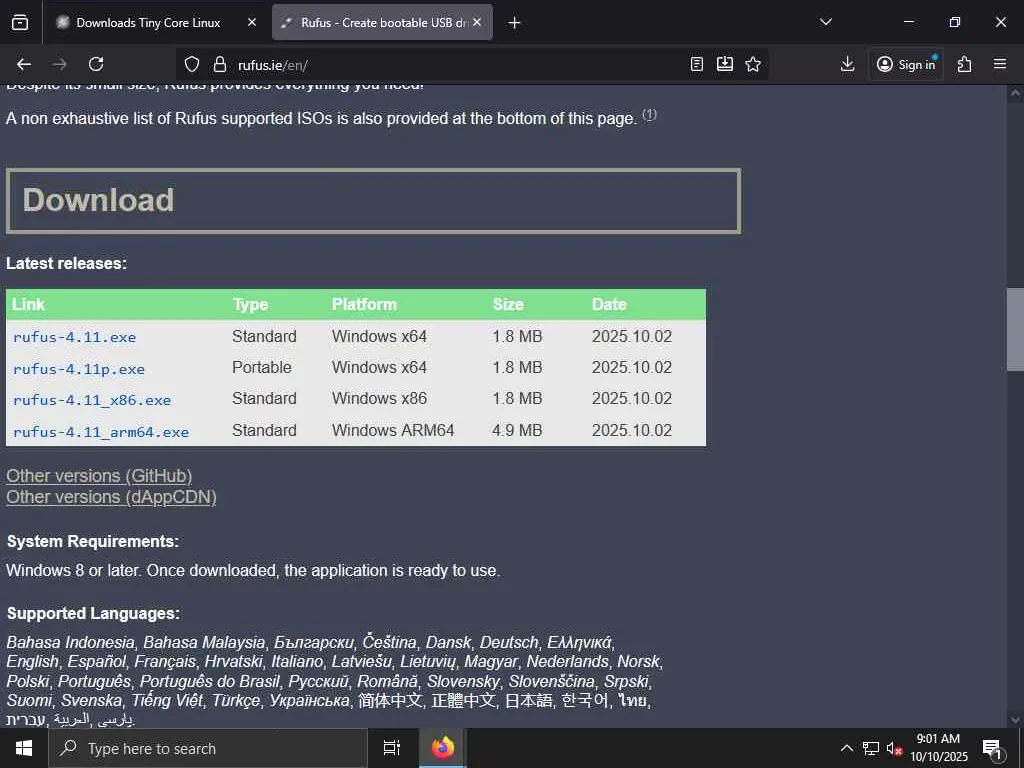Reload the Rufus page
1024x768 pixels.
coord(96,64)
